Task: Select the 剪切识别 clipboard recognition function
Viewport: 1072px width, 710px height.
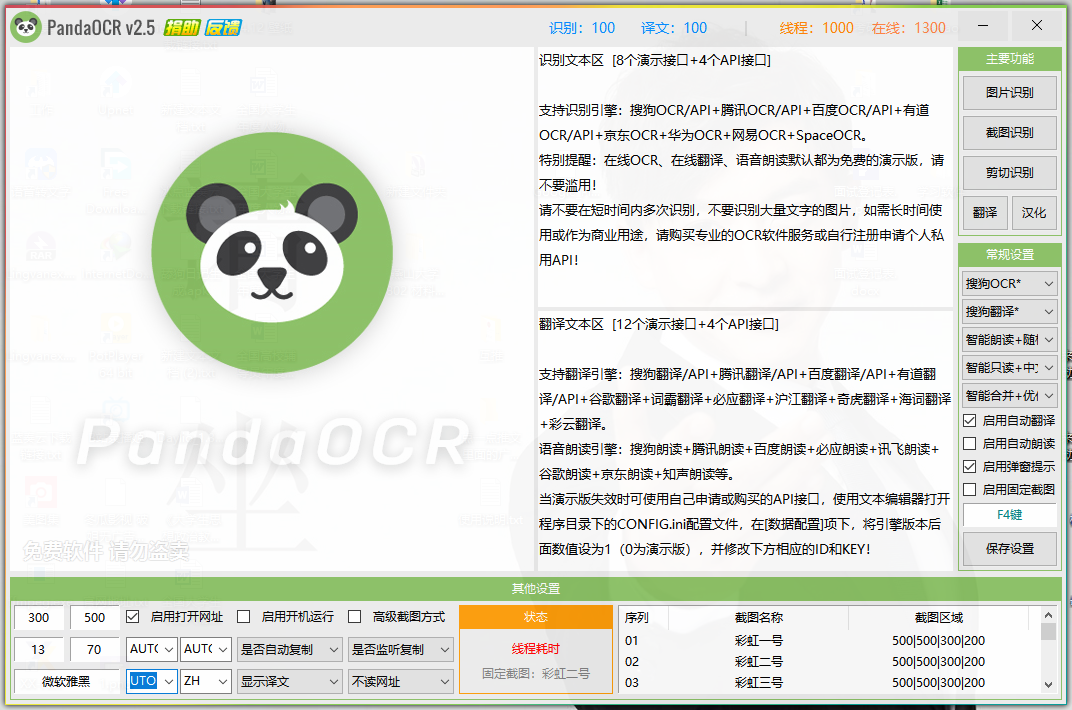Action: click(1009, 172)
